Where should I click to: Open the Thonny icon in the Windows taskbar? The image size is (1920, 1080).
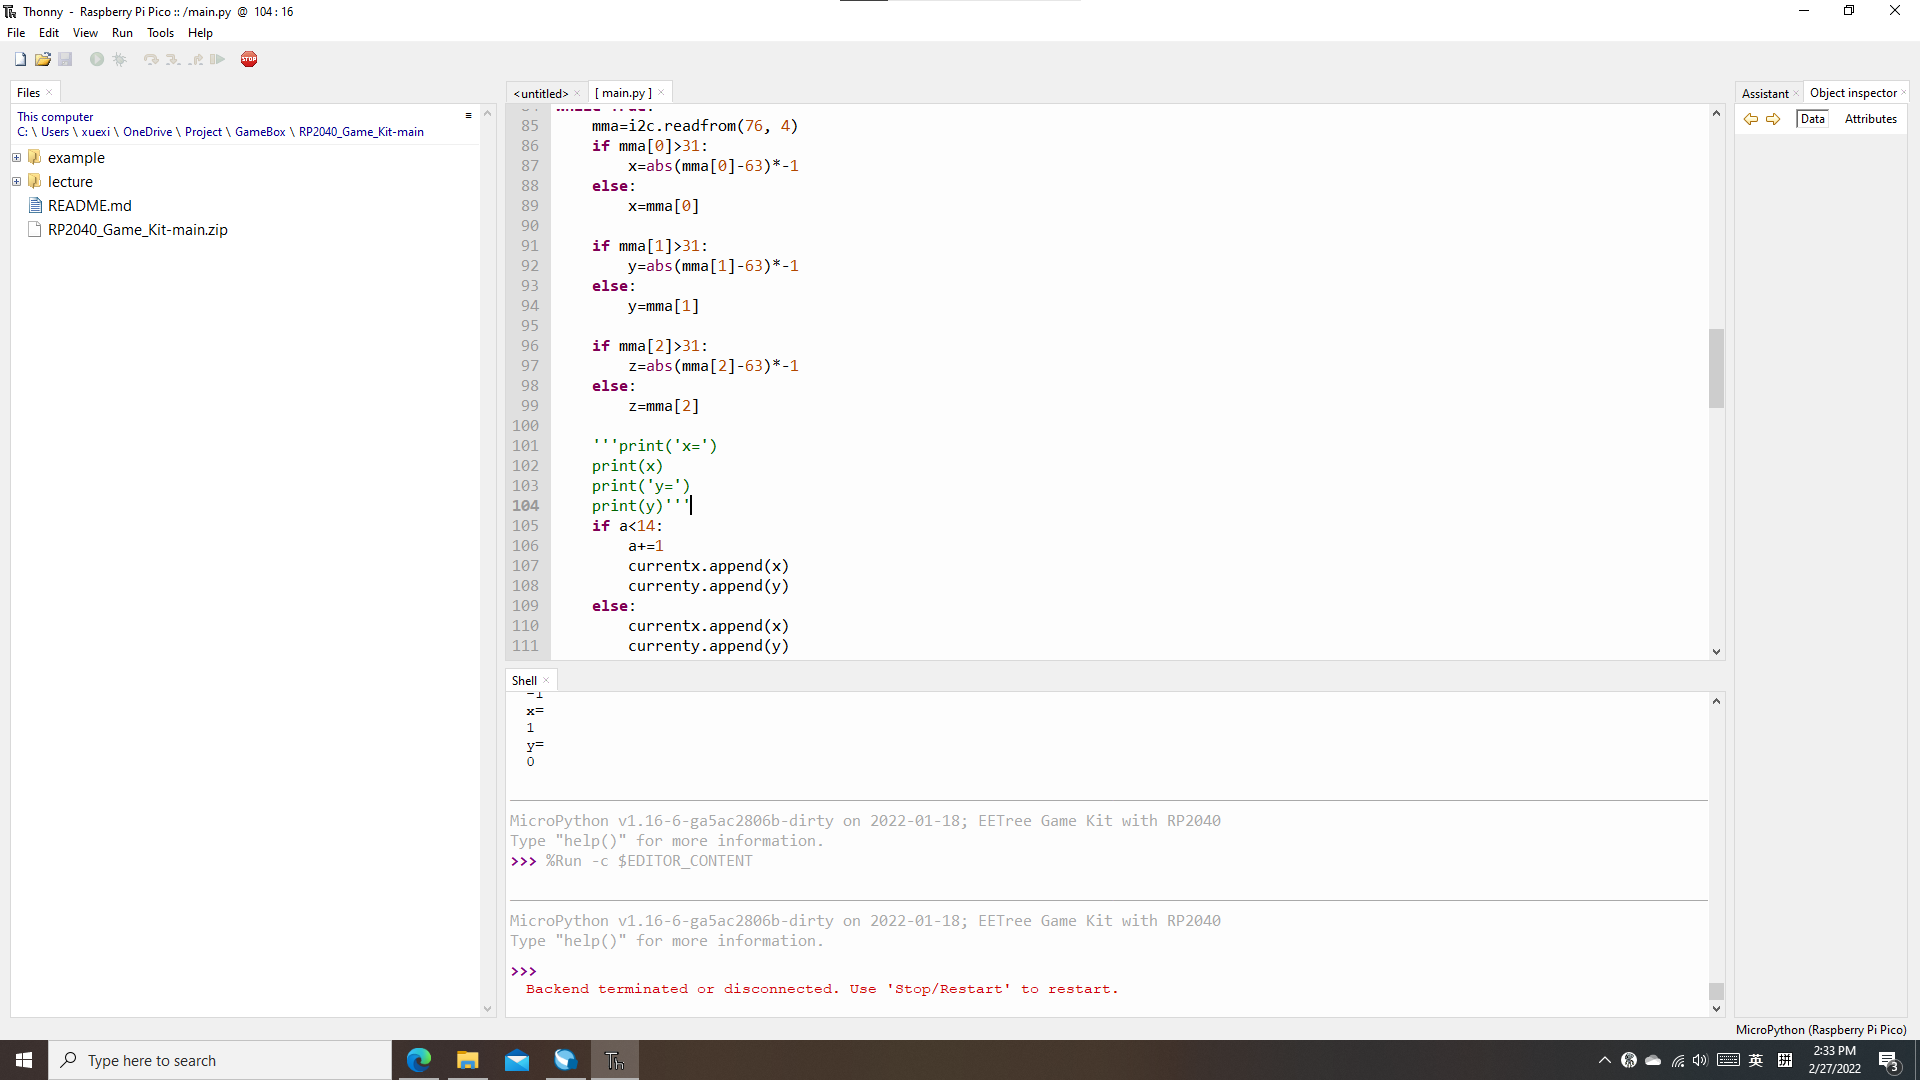click(615, 1060)
